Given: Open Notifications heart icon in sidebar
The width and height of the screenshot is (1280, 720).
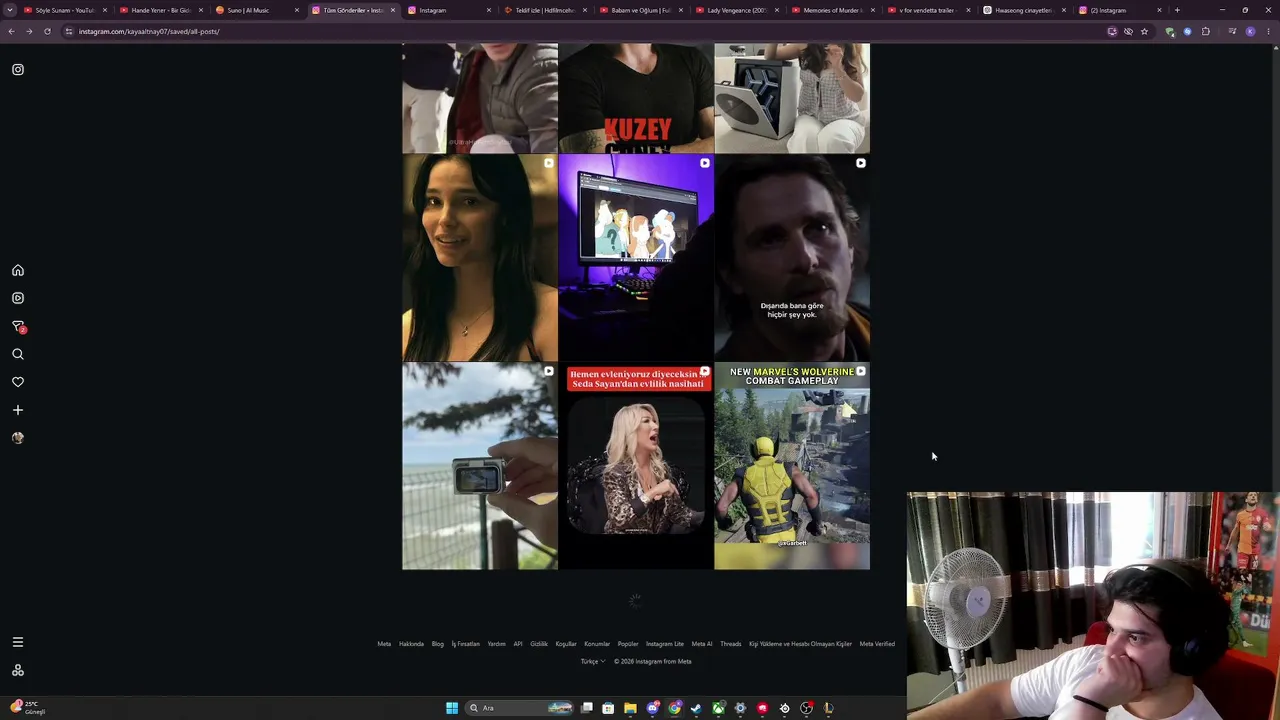Looking at the screenshot, I should [x=18, y=382].
